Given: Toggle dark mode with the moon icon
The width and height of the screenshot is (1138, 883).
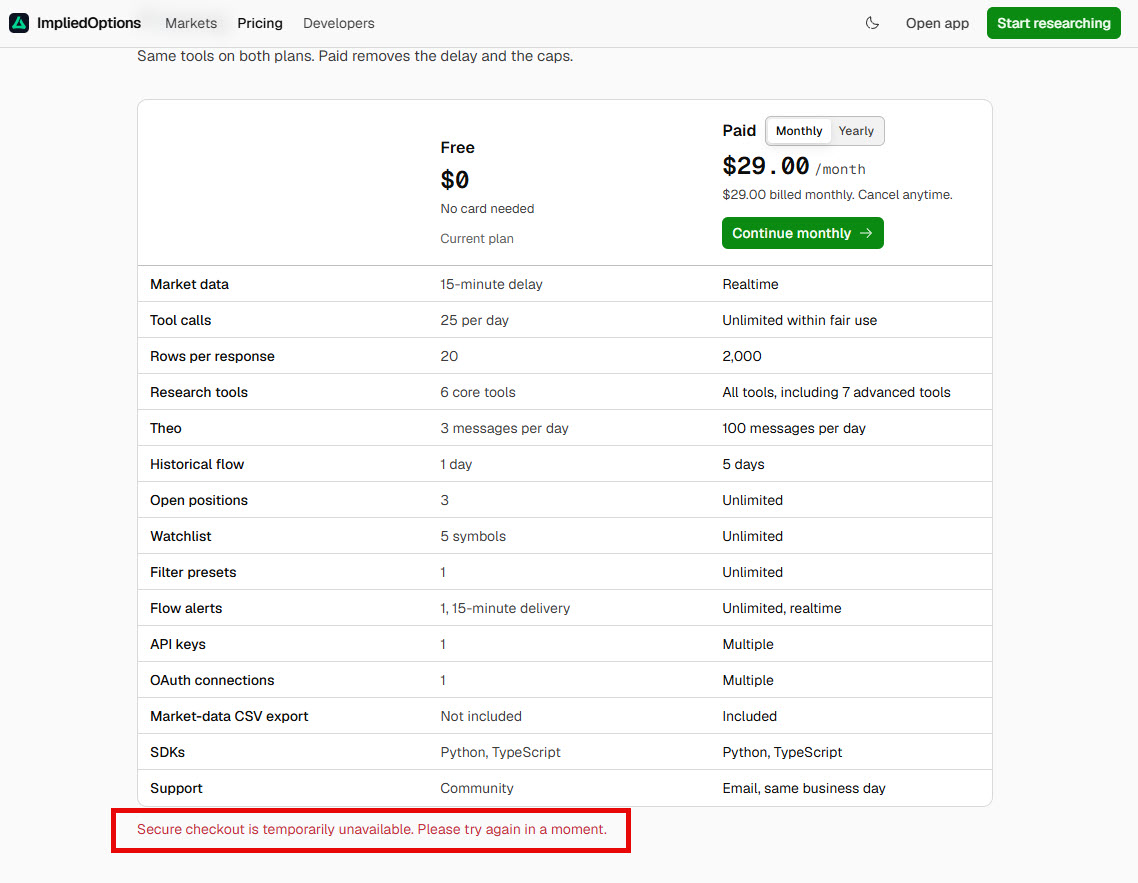Looking at the screenshot, I should point(872,23).
